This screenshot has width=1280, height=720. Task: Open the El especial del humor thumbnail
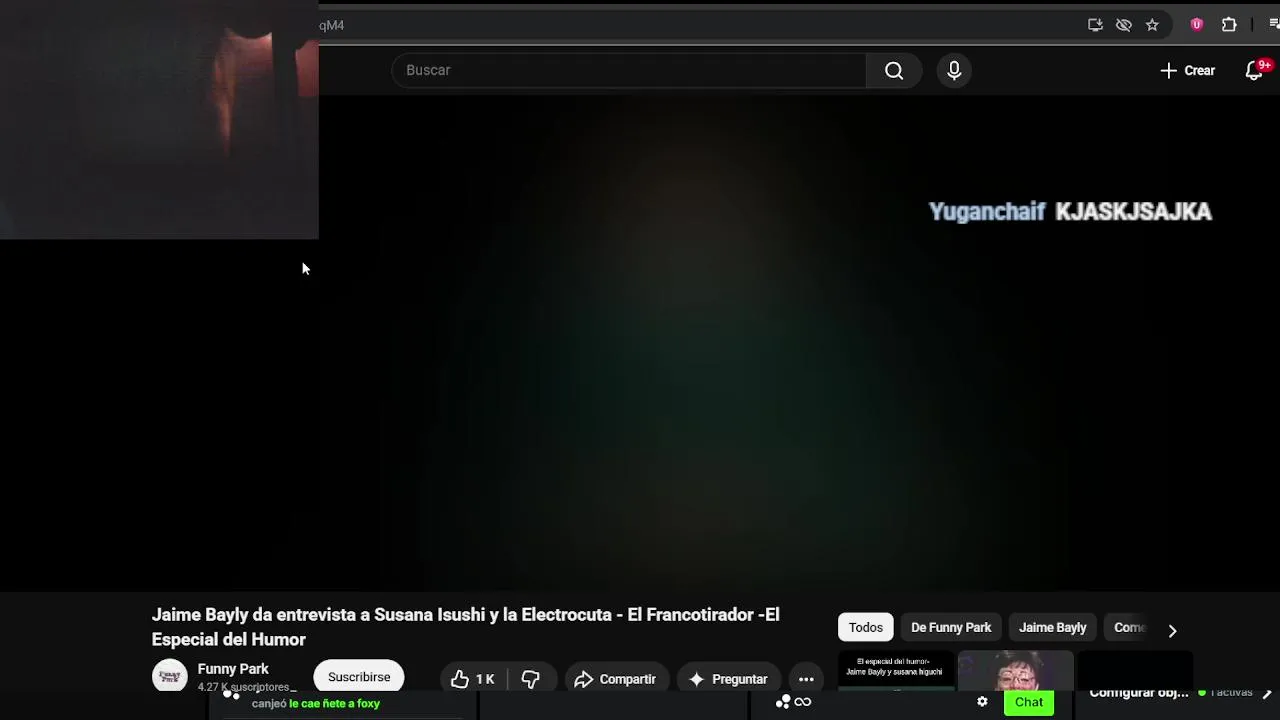tap(895, 670)
